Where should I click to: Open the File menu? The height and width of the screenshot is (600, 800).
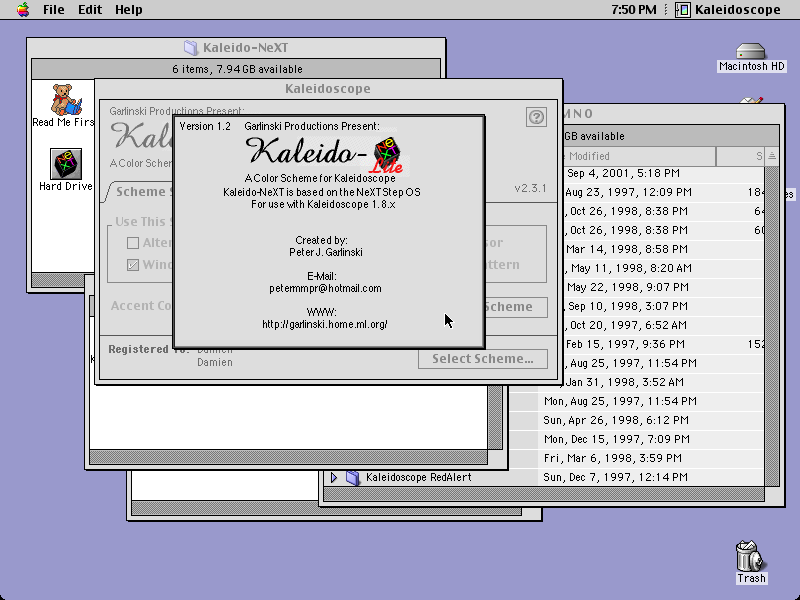coord(54,9)
